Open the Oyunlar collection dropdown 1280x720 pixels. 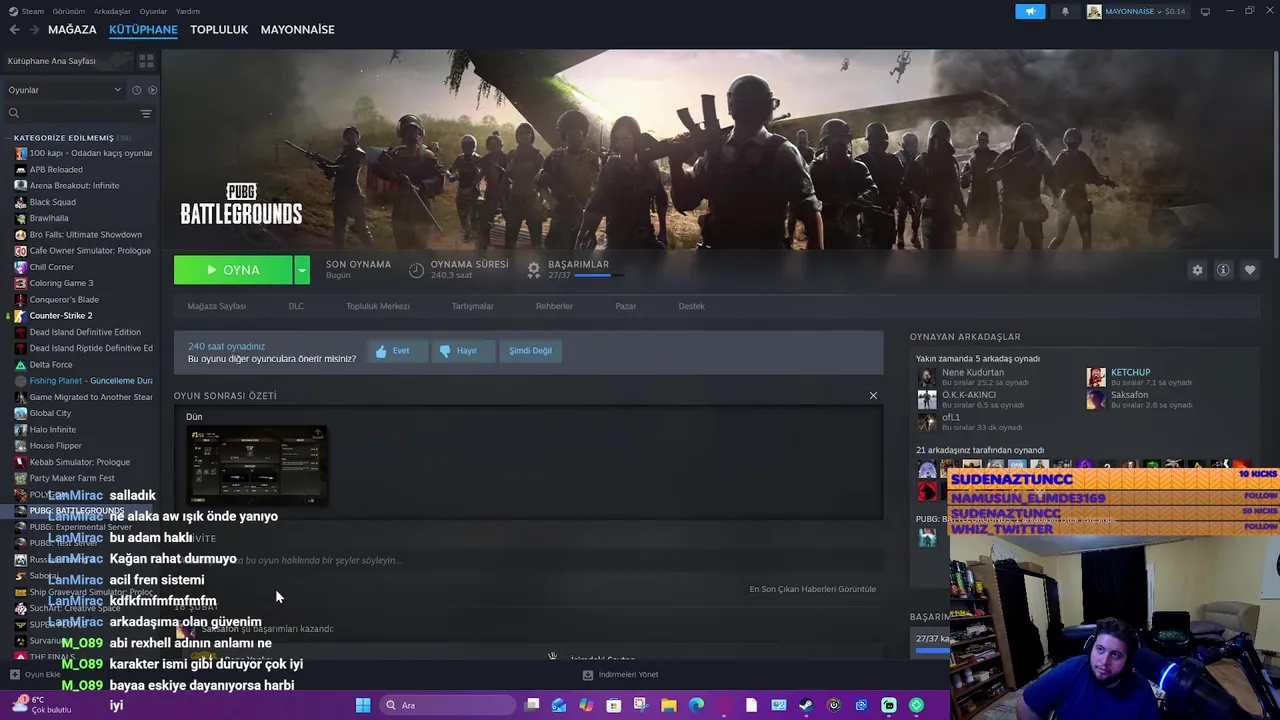click(64, 90)
